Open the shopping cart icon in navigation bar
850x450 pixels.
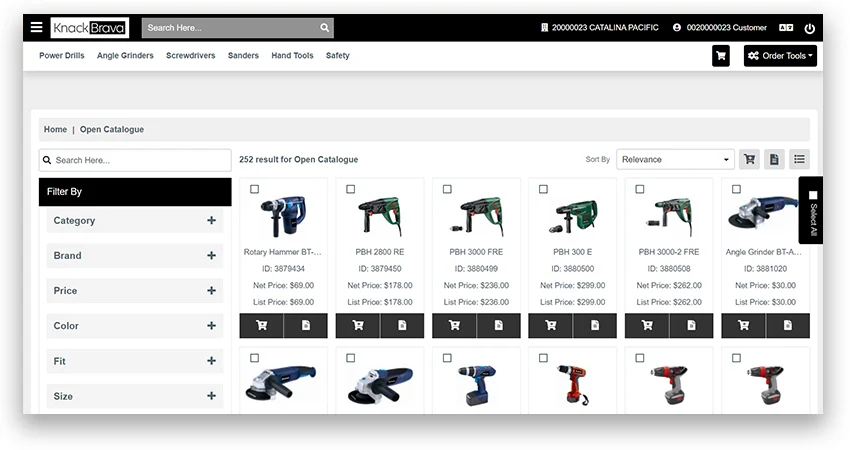(x=721, y=56)
